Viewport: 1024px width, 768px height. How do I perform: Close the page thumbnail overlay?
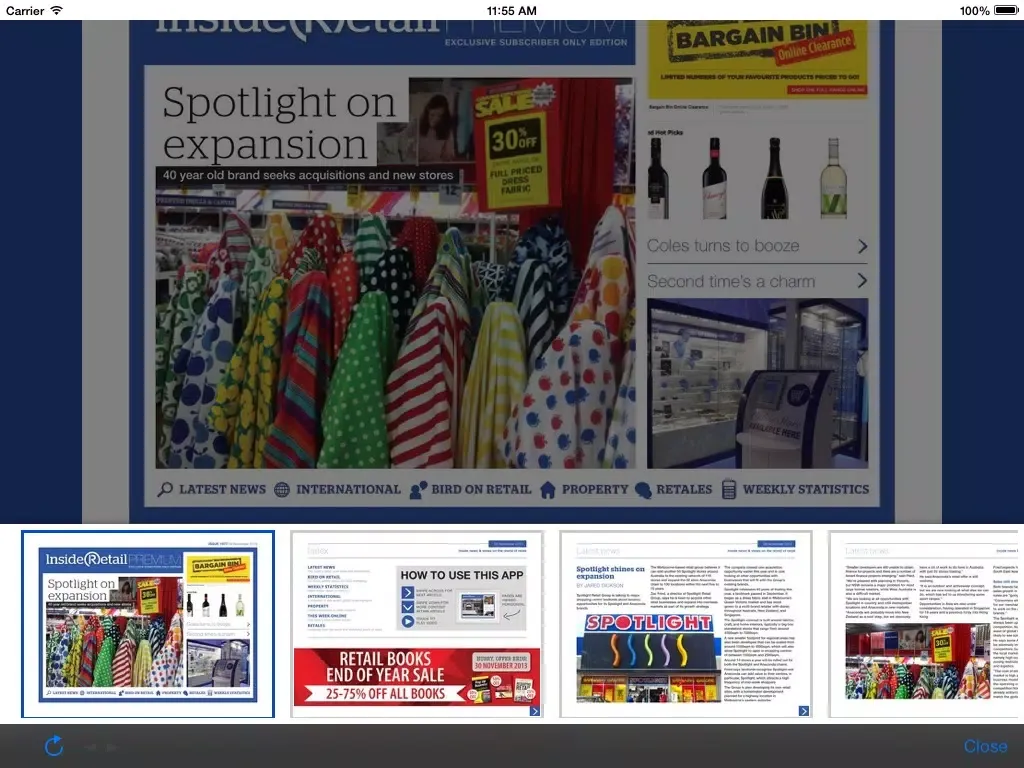(x=985, y=746)
